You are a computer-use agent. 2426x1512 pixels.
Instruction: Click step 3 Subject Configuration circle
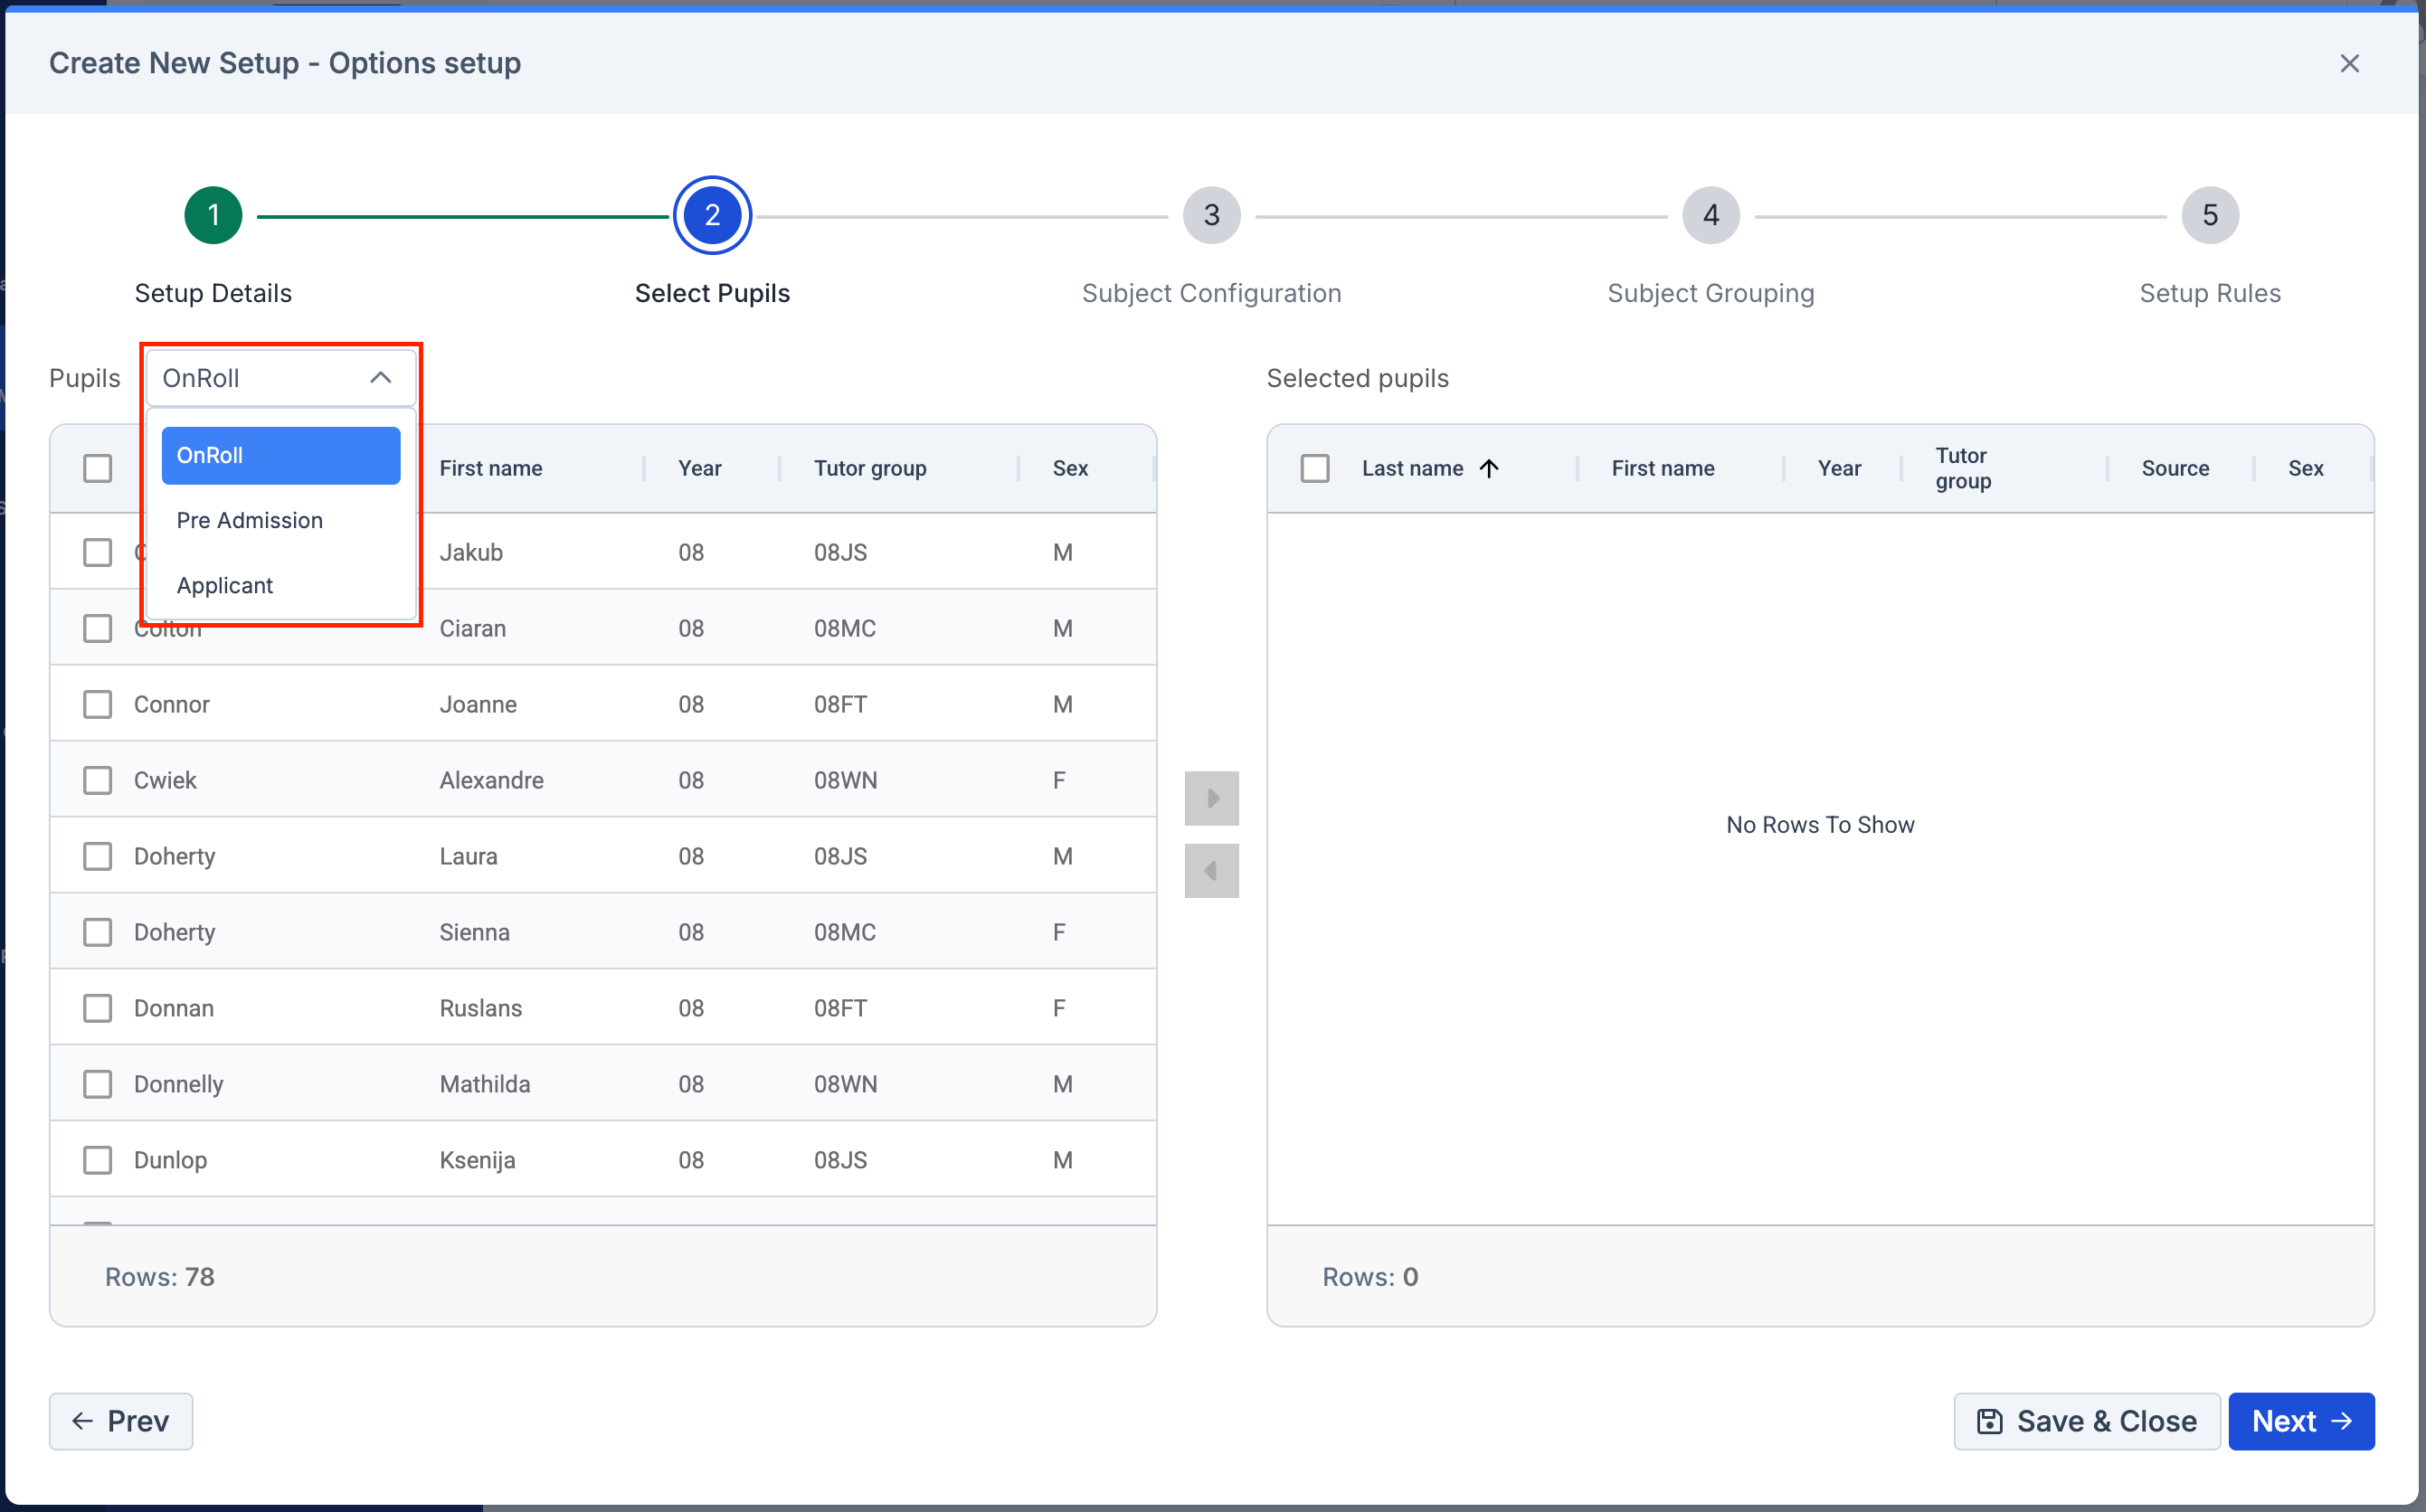[1211, 215]
